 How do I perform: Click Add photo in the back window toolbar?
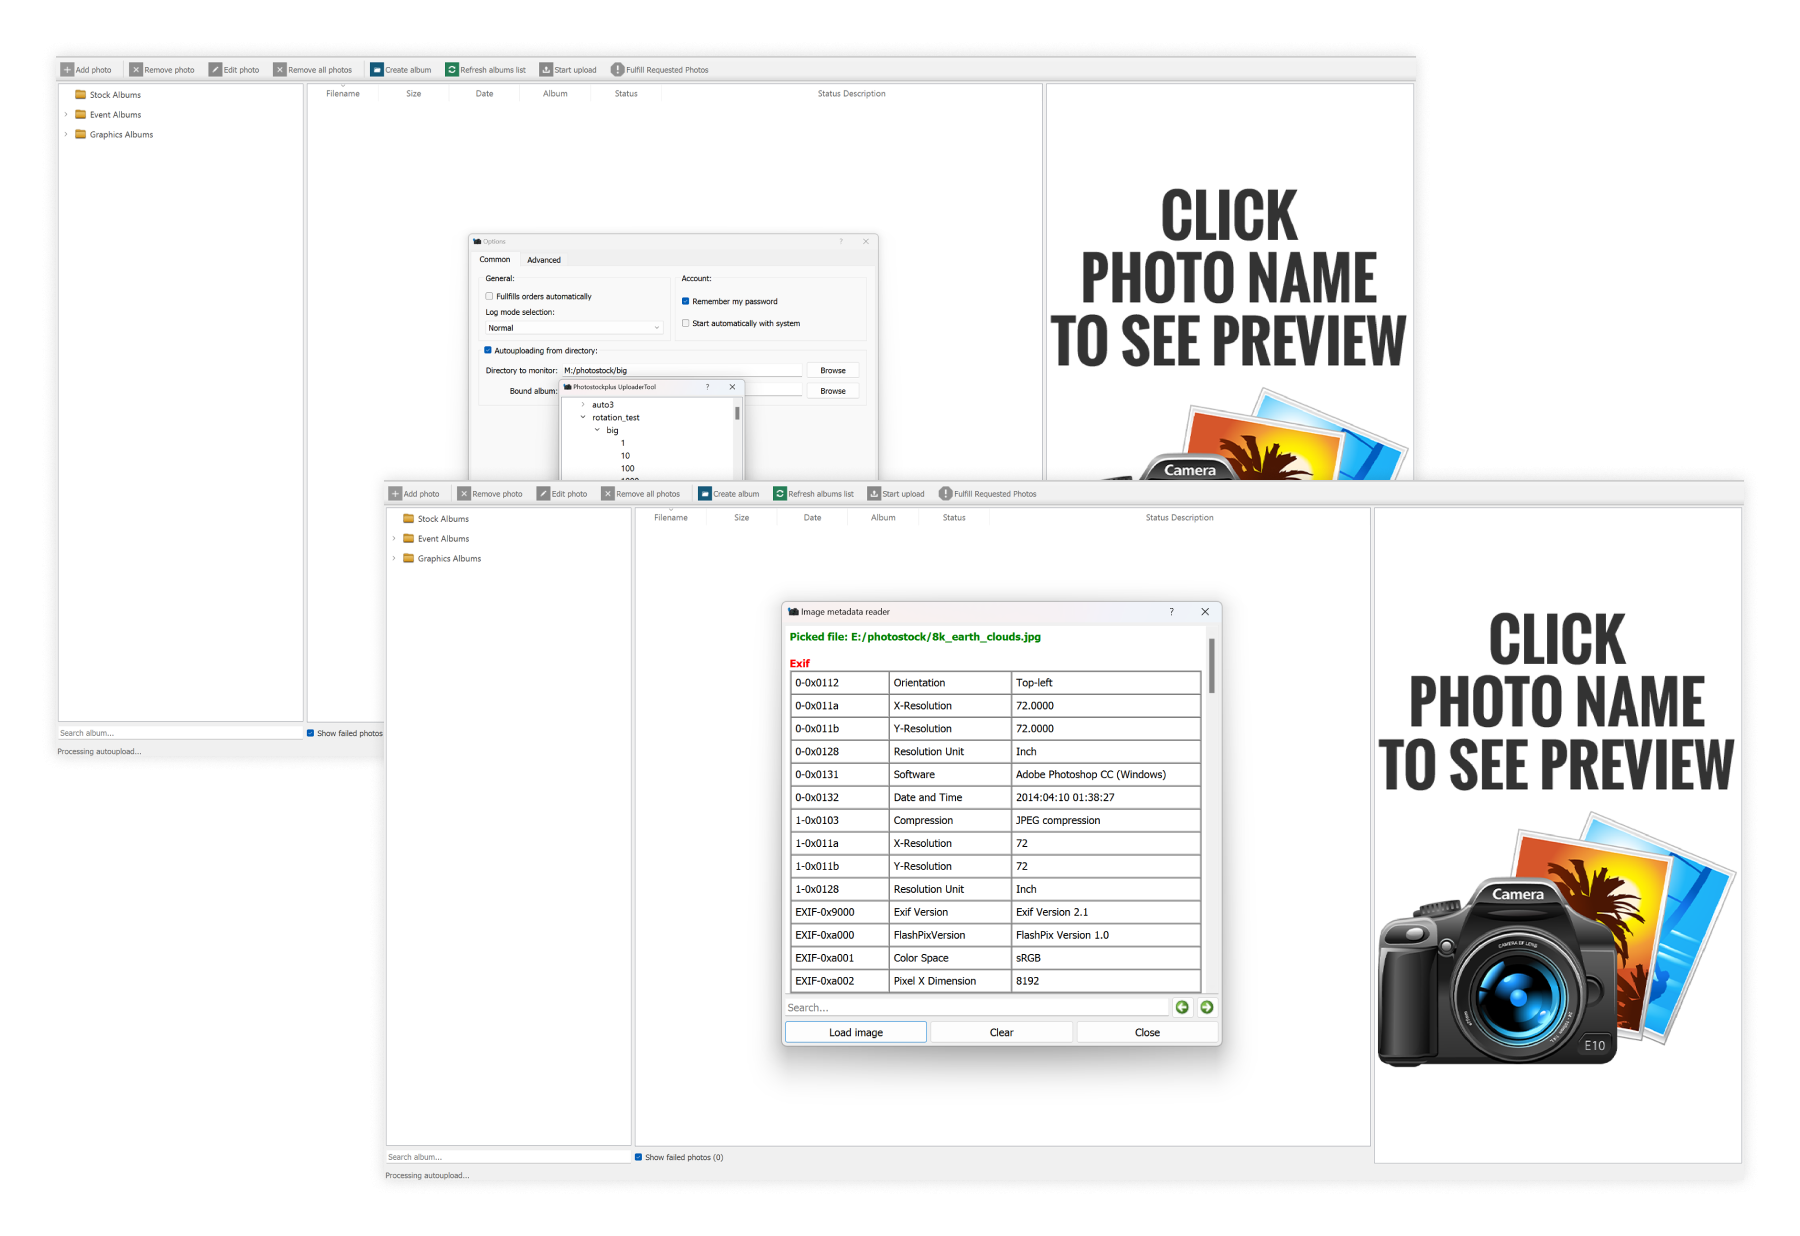click(x=86, y=70)
